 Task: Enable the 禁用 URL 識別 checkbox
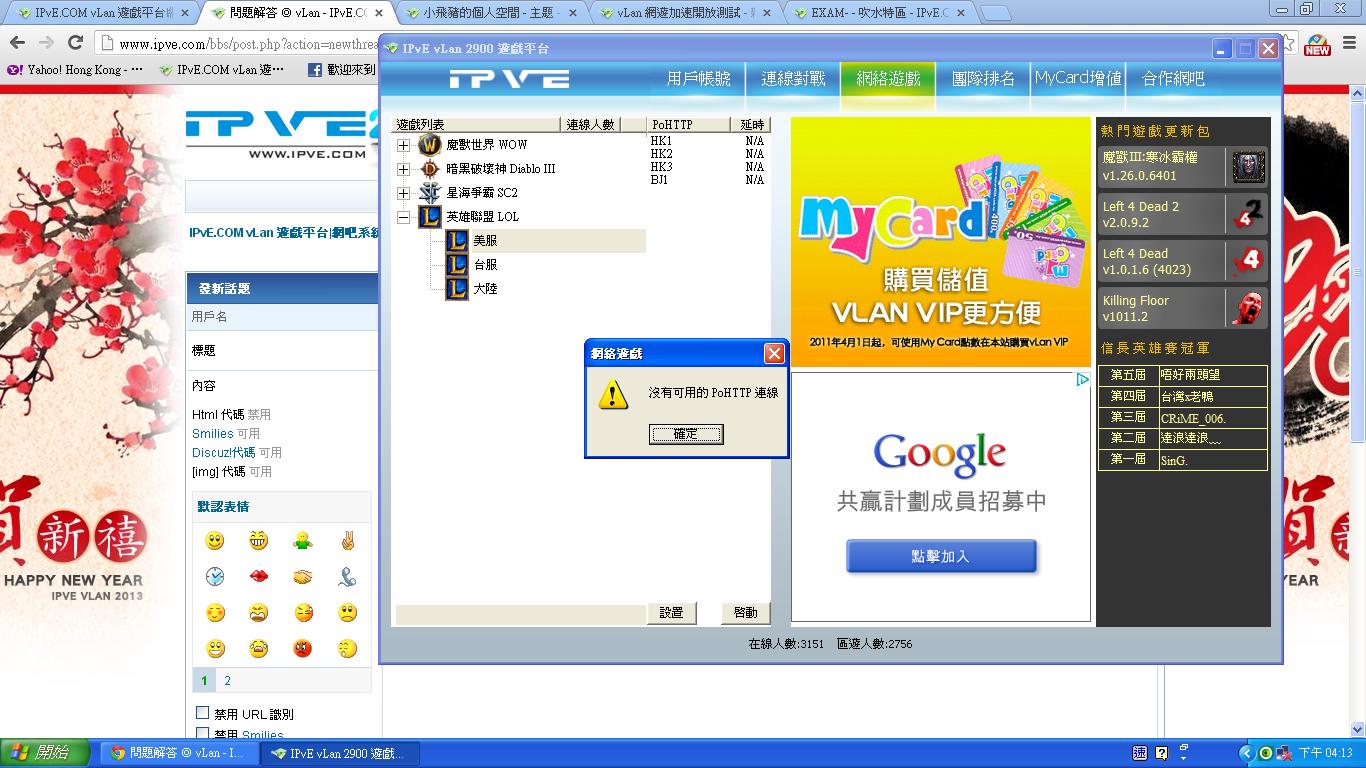pos(203,713)
